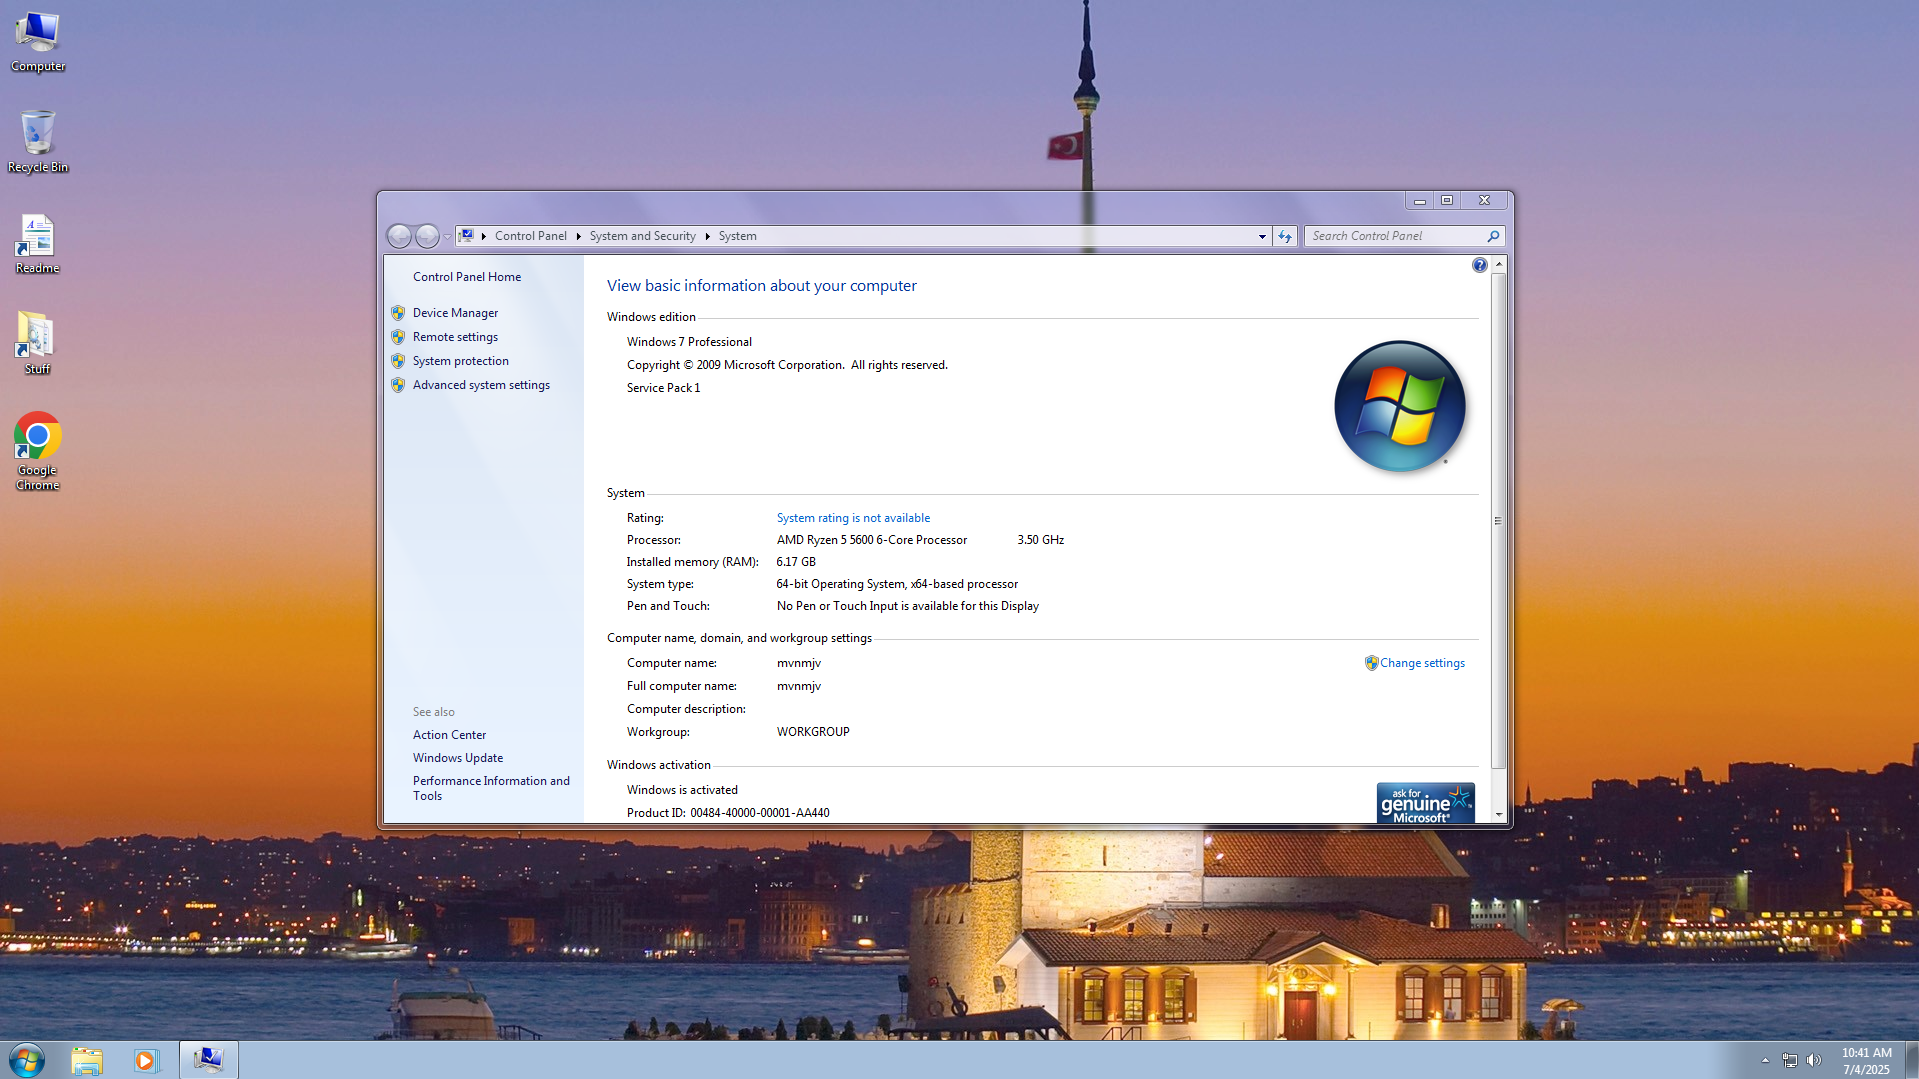Viewport: 1919px width, 1079px height.
Task: Open Device Manager link
Action: [455, 313]
